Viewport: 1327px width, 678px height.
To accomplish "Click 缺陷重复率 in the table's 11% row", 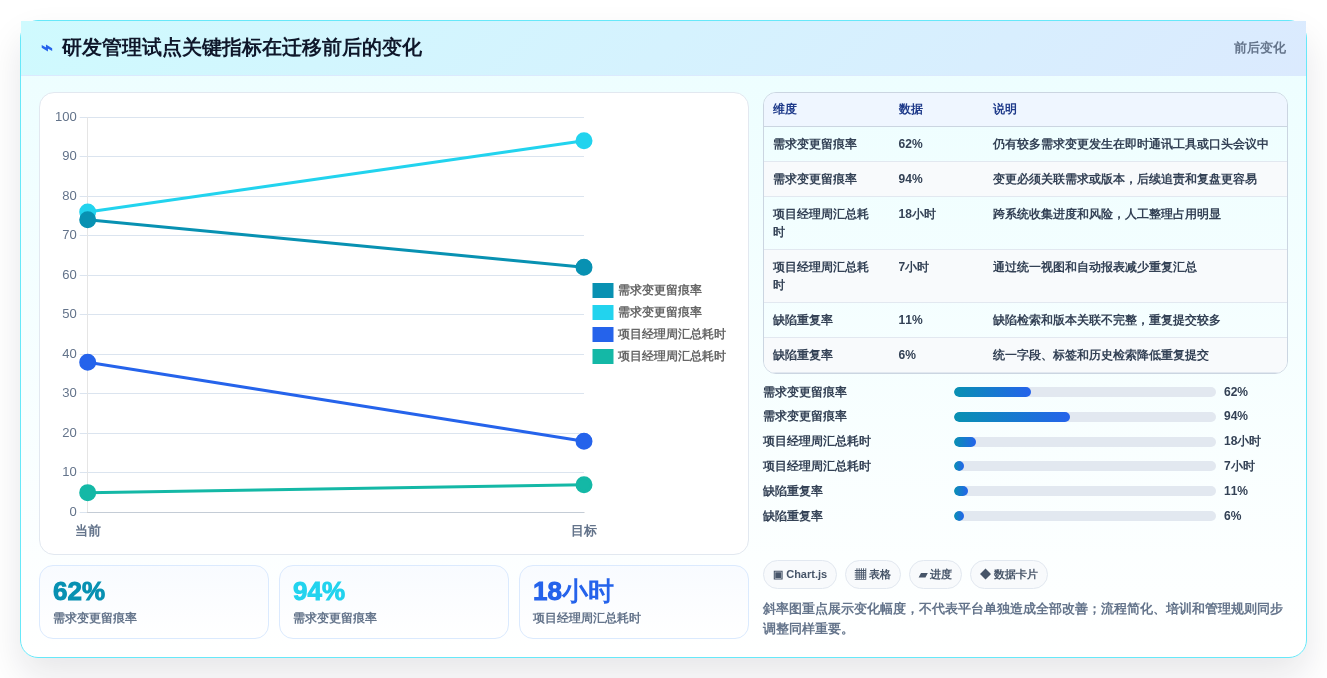I will (803, 320).
